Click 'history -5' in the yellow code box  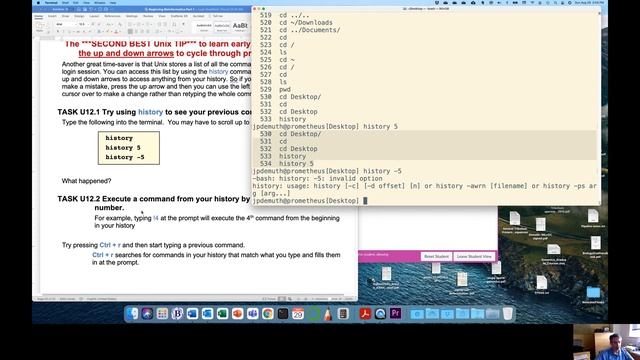(125, 157)
